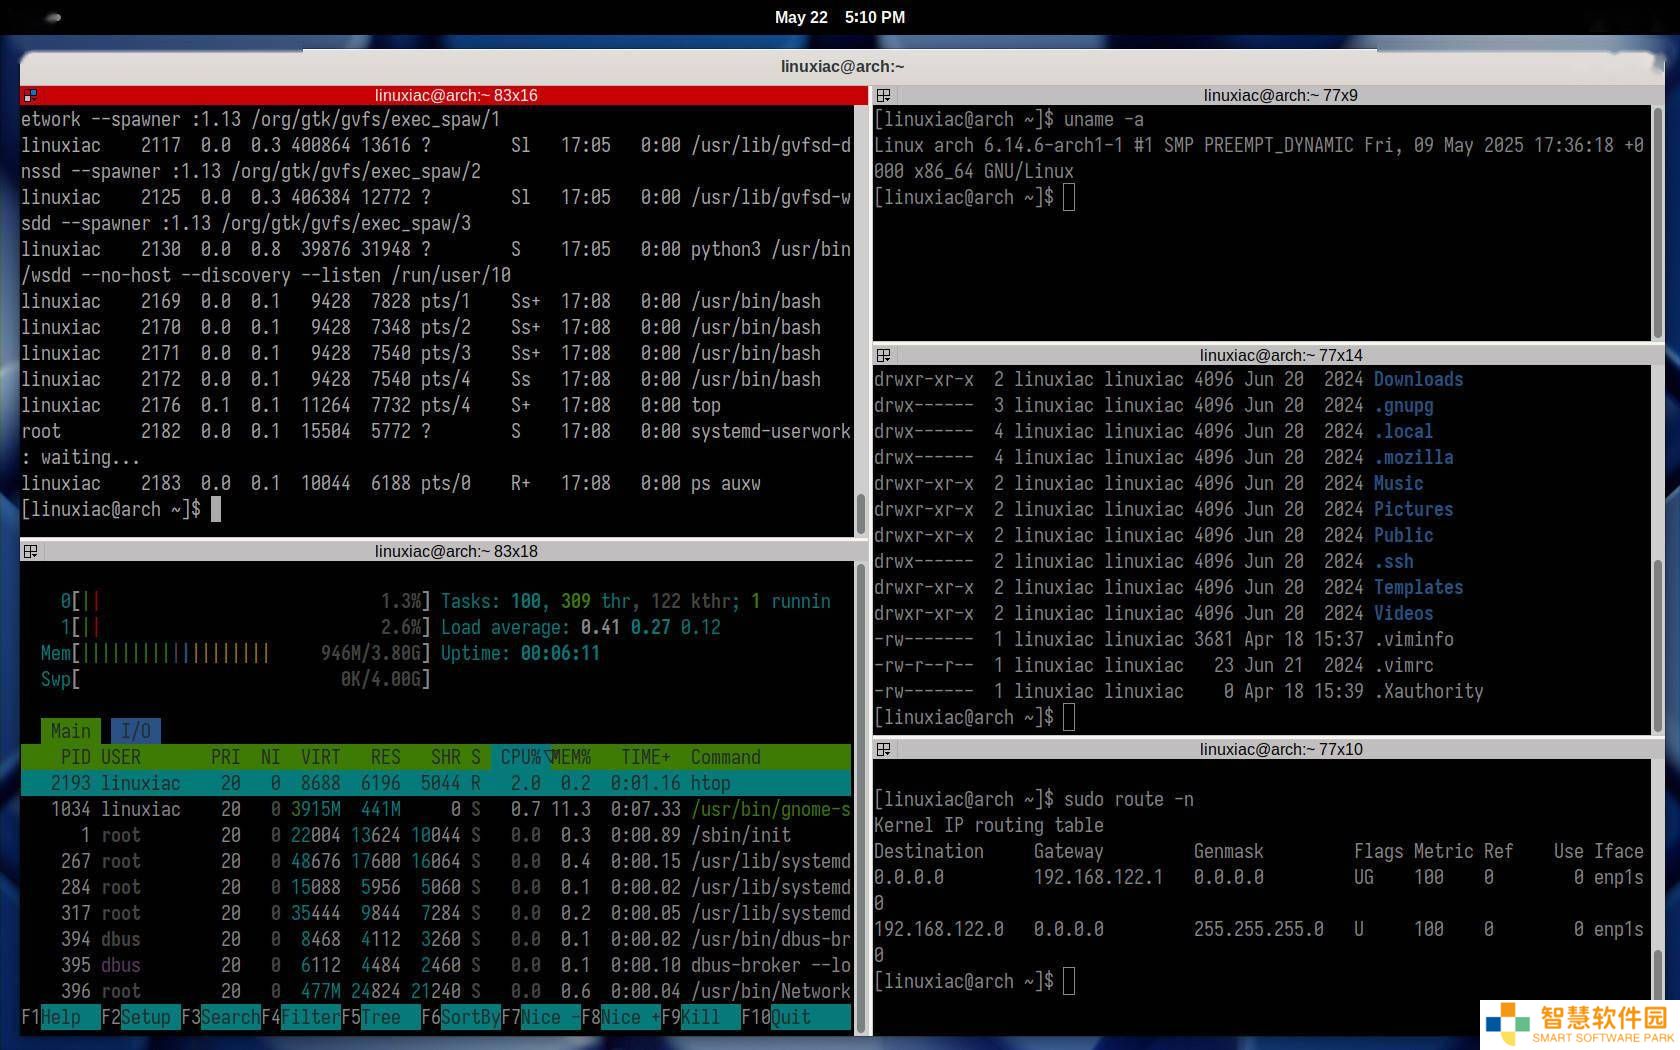Select the Main tab in htop
Screen dimensions: 1680x1050
click(x=71, y=731)
